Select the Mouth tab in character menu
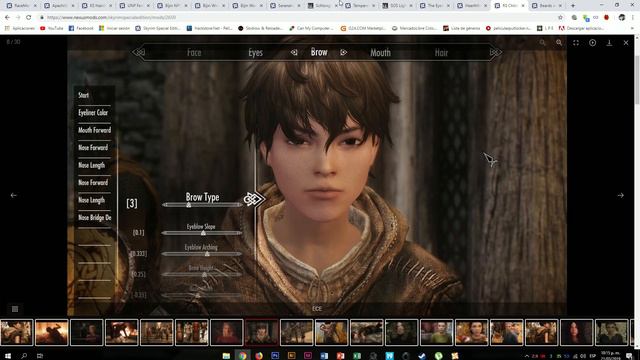Image resolution: width=640 pixels, height=360 pixels. click(380, 53)
